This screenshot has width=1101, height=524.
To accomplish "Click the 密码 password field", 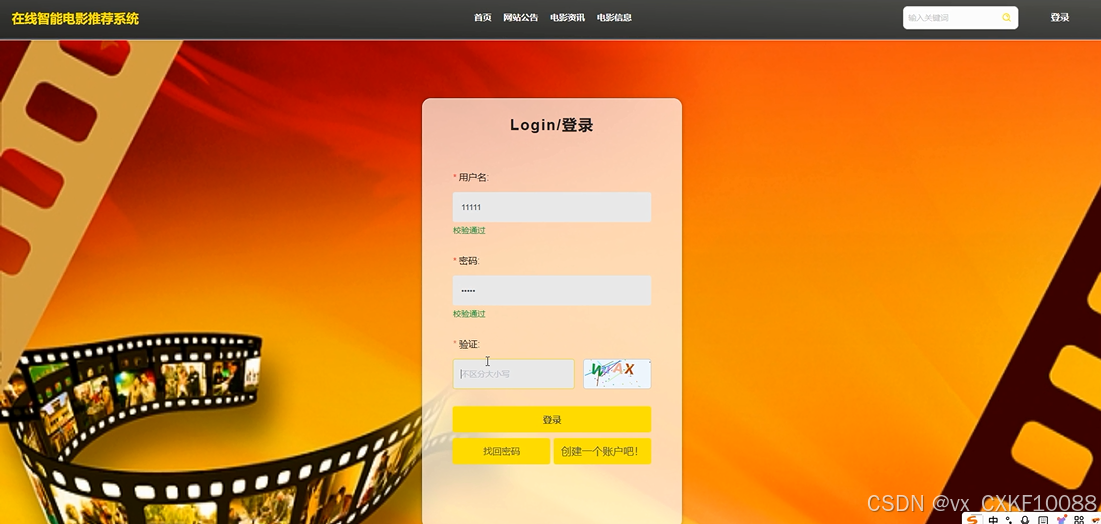I will pyautogui.click(x=552, y=290).
